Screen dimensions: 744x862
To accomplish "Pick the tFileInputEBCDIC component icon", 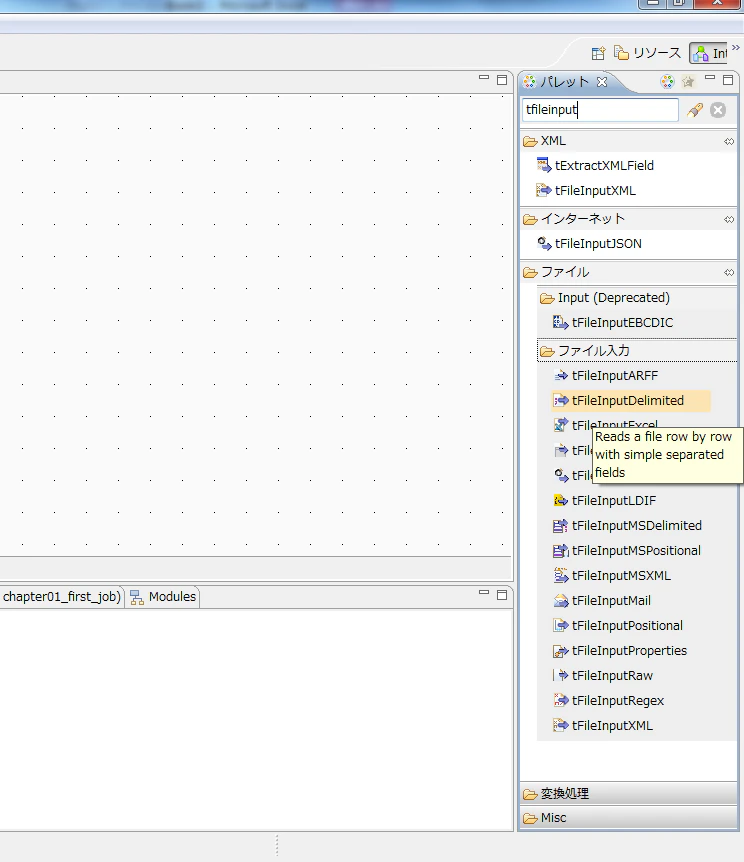I will coord(560,323).
